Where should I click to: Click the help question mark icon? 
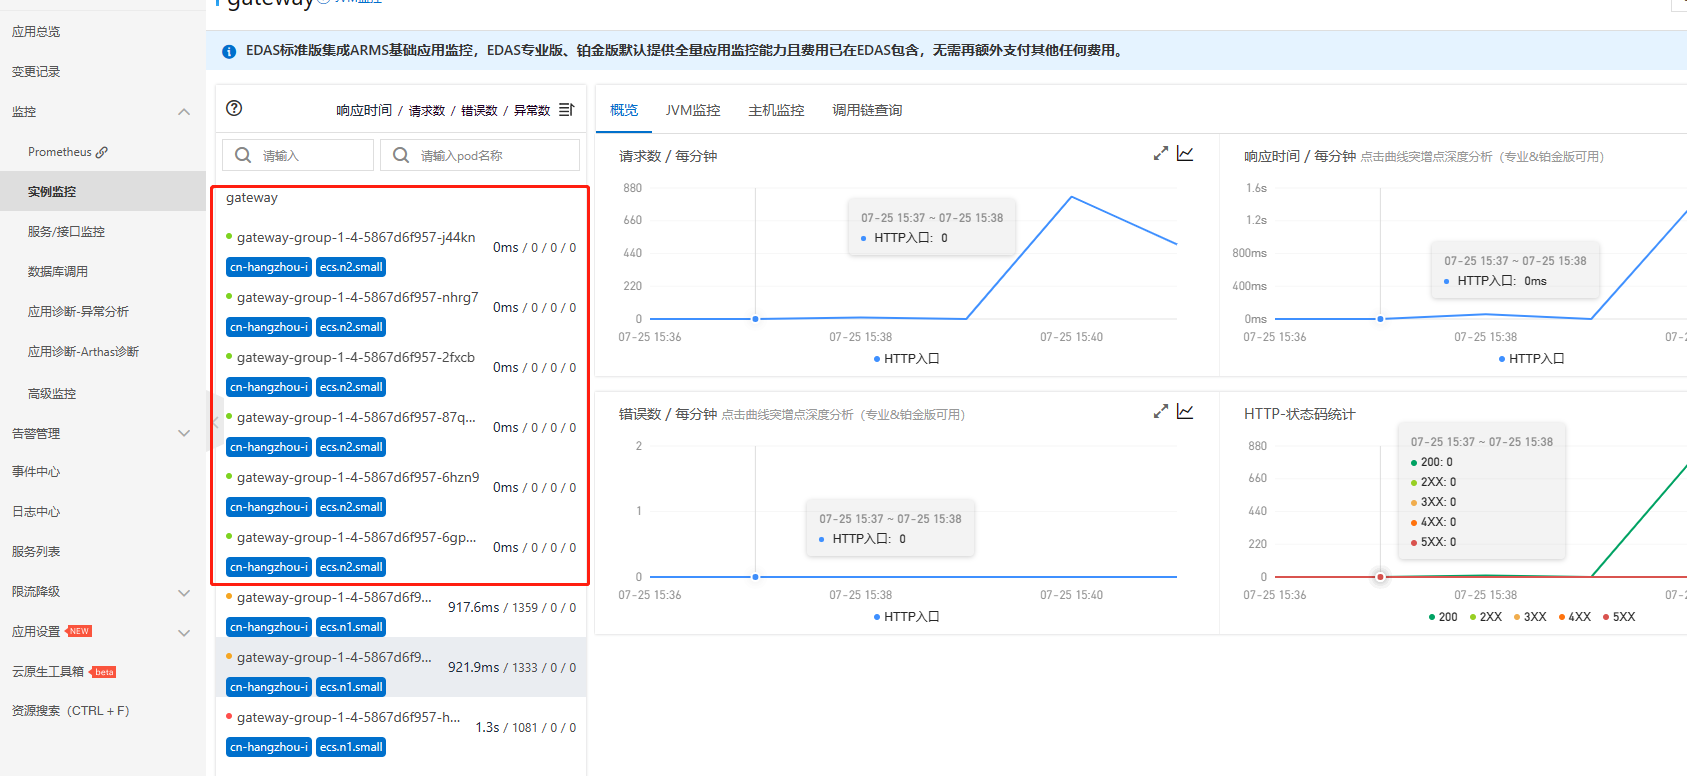pos(234,108)
